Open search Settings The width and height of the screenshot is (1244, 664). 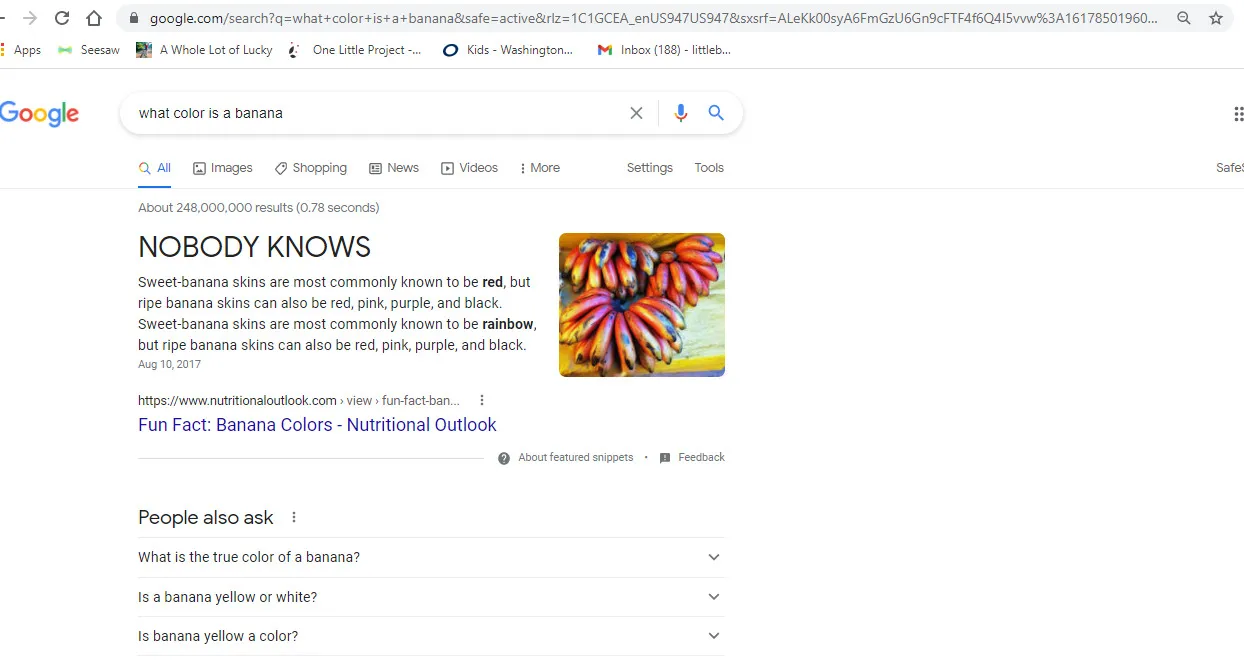[x=650, y=168]
